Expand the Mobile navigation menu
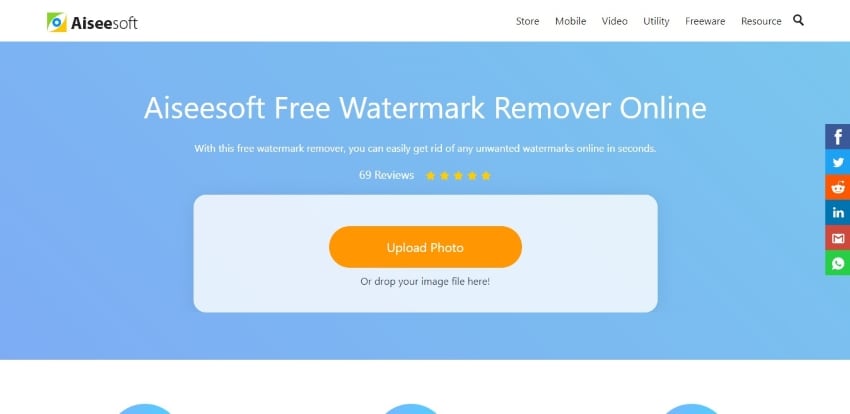850x414 pixels. tap(570, 21)
